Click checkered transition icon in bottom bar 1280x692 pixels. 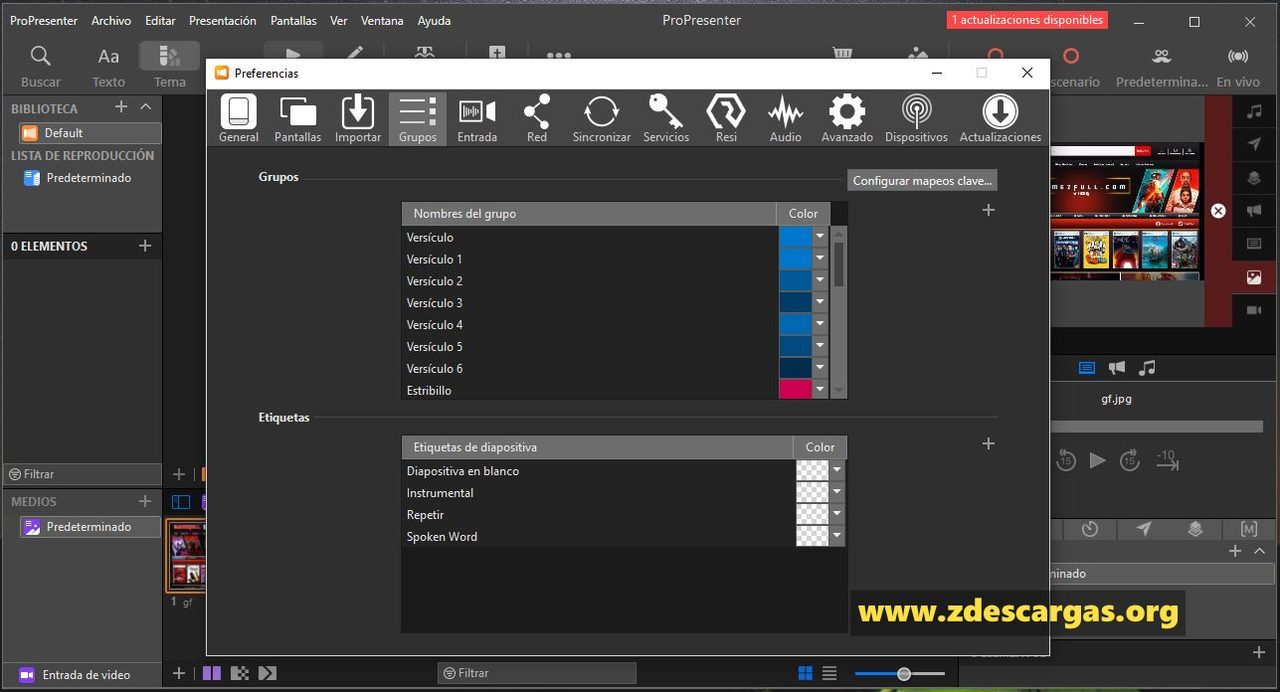pyautogui.click(x=239, y=674)
